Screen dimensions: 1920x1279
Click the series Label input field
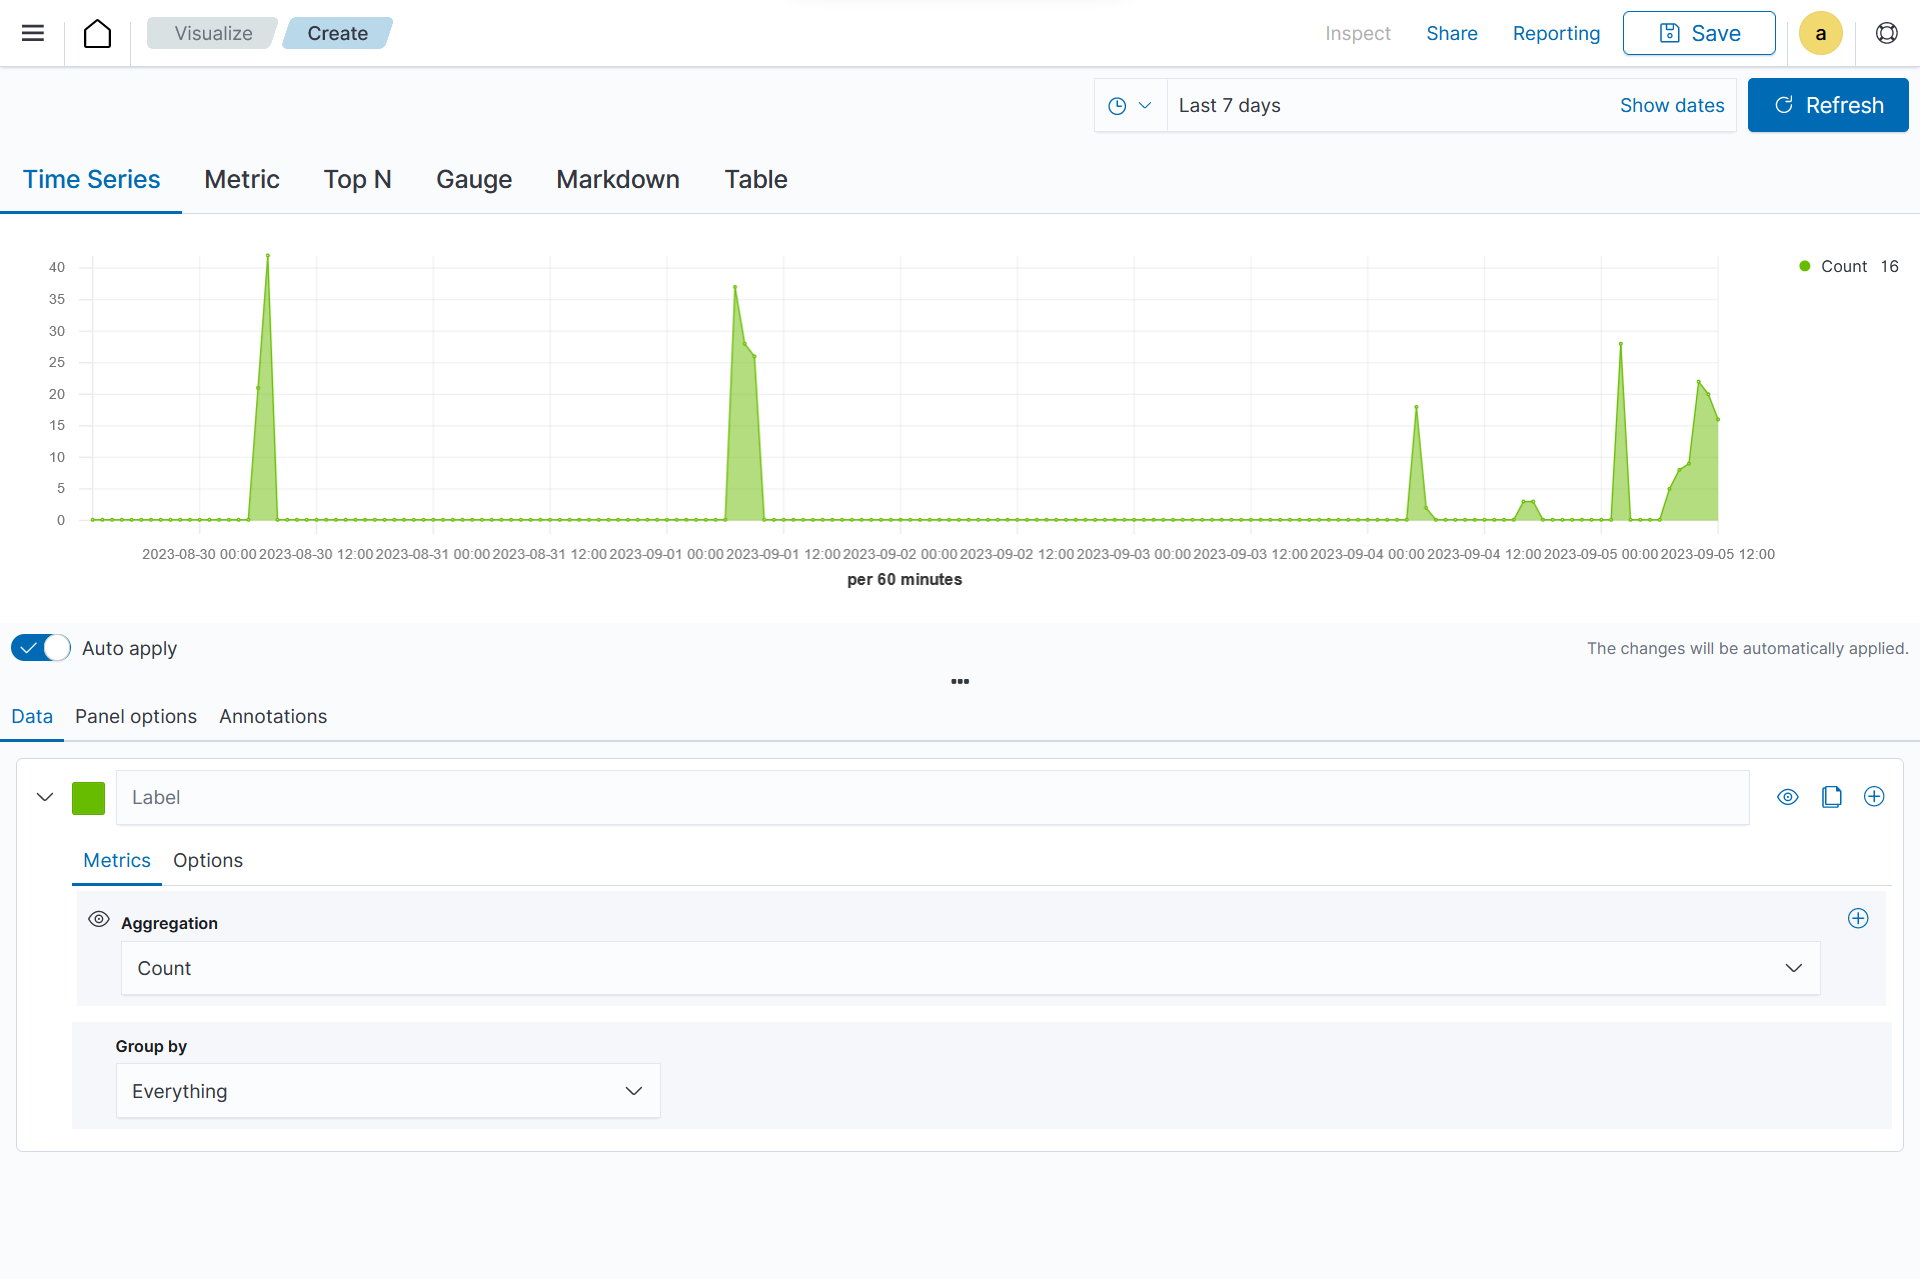click(x=933, y=797)
